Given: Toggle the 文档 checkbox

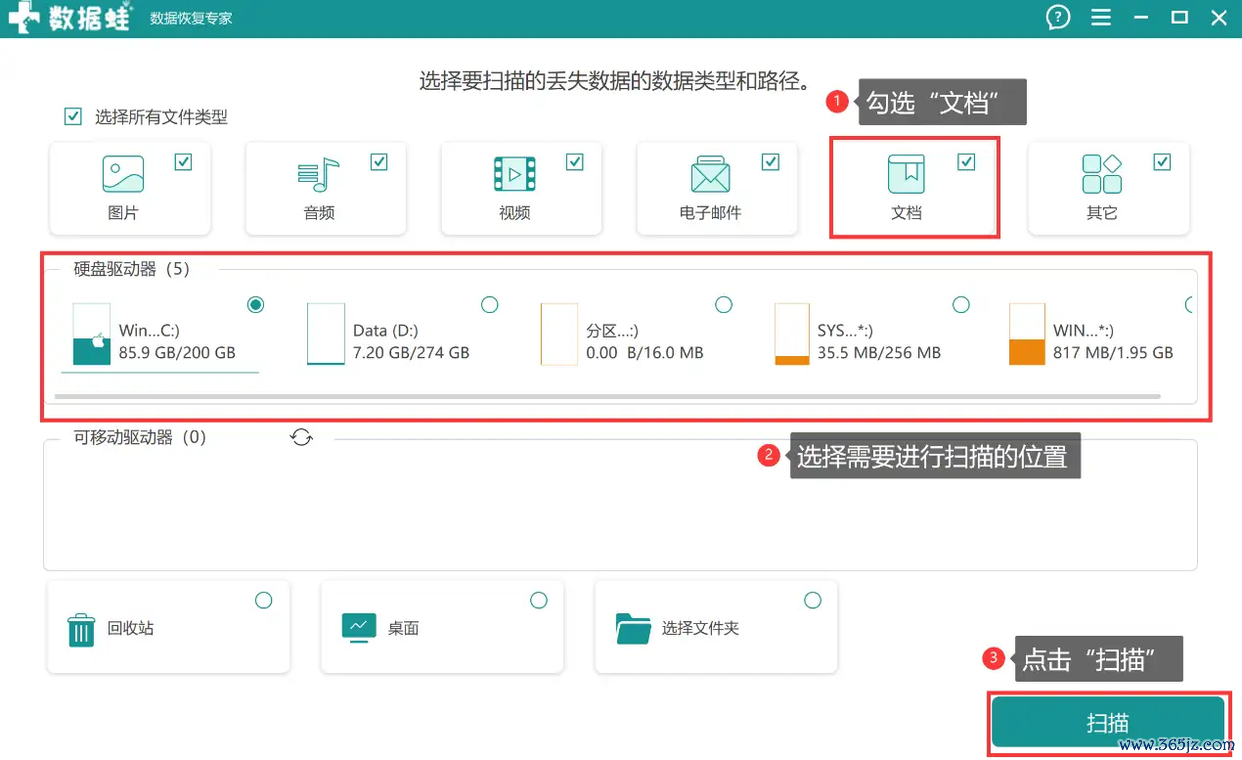Looking at the screenshot, I should (966, 161).
